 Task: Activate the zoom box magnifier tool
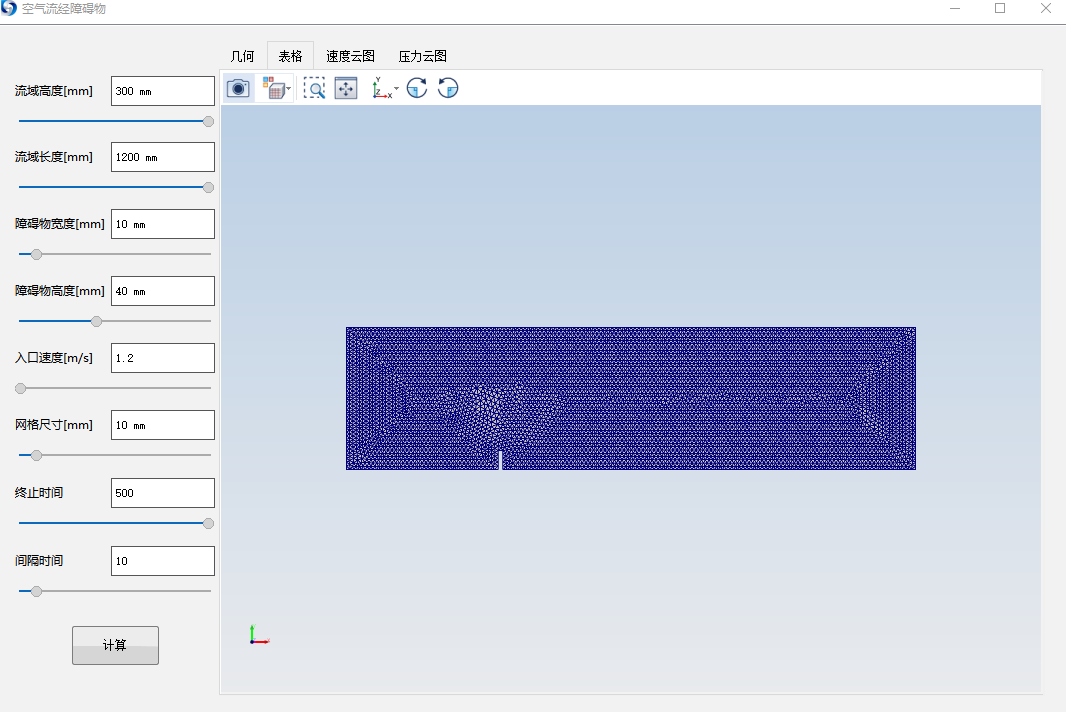pyautogui.click(x=315, y=88)
